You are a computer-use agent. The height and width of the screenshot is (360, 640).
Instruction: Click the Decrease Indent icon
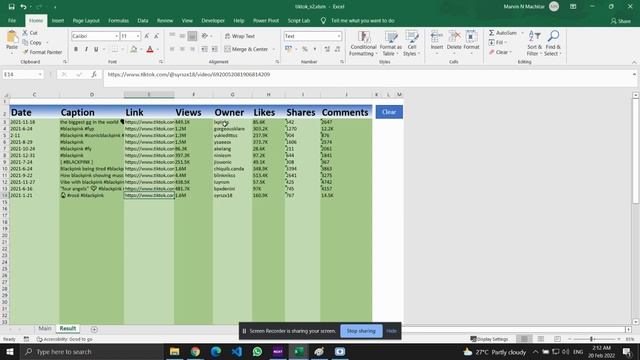pos(204,49)
